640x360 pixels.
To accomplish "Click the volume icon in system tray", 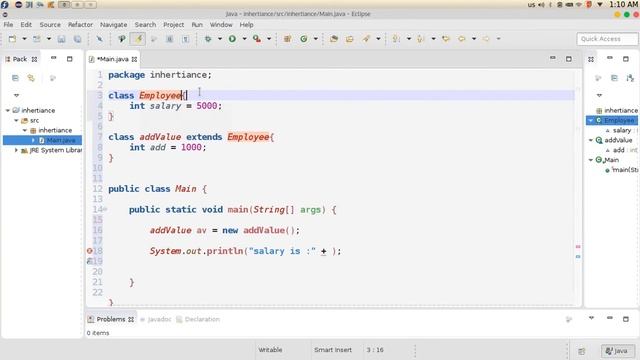I will [x=541, y=5].
